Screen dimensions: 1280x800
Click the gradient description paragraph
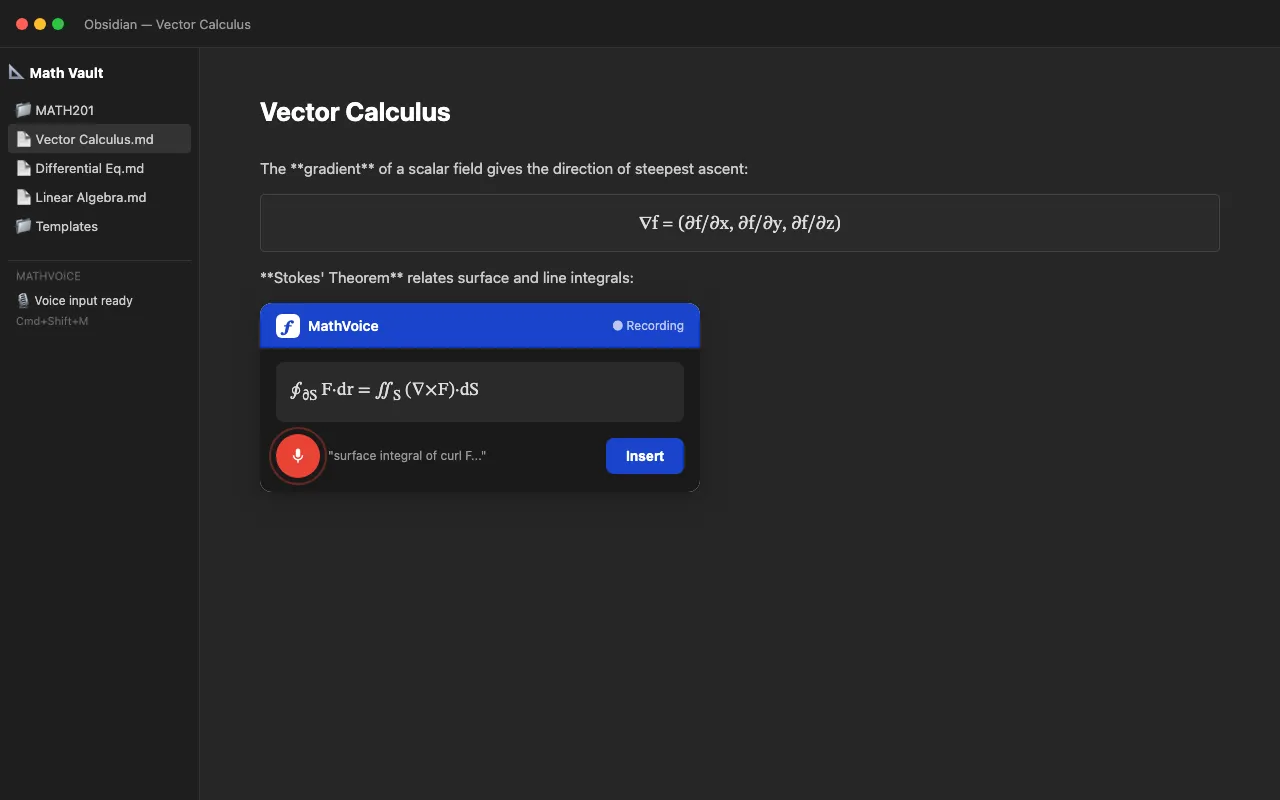504,169
